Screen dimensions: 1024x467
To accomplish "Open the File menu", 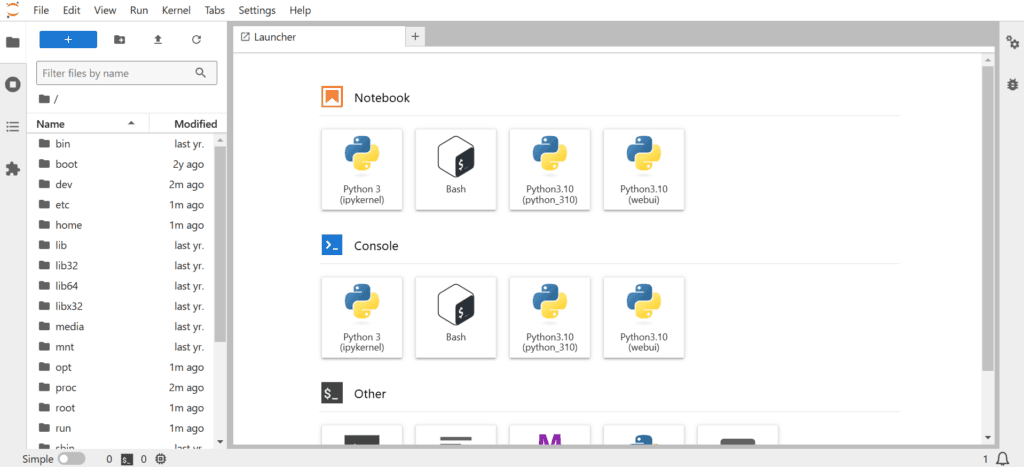I will (x=40, y=10).
